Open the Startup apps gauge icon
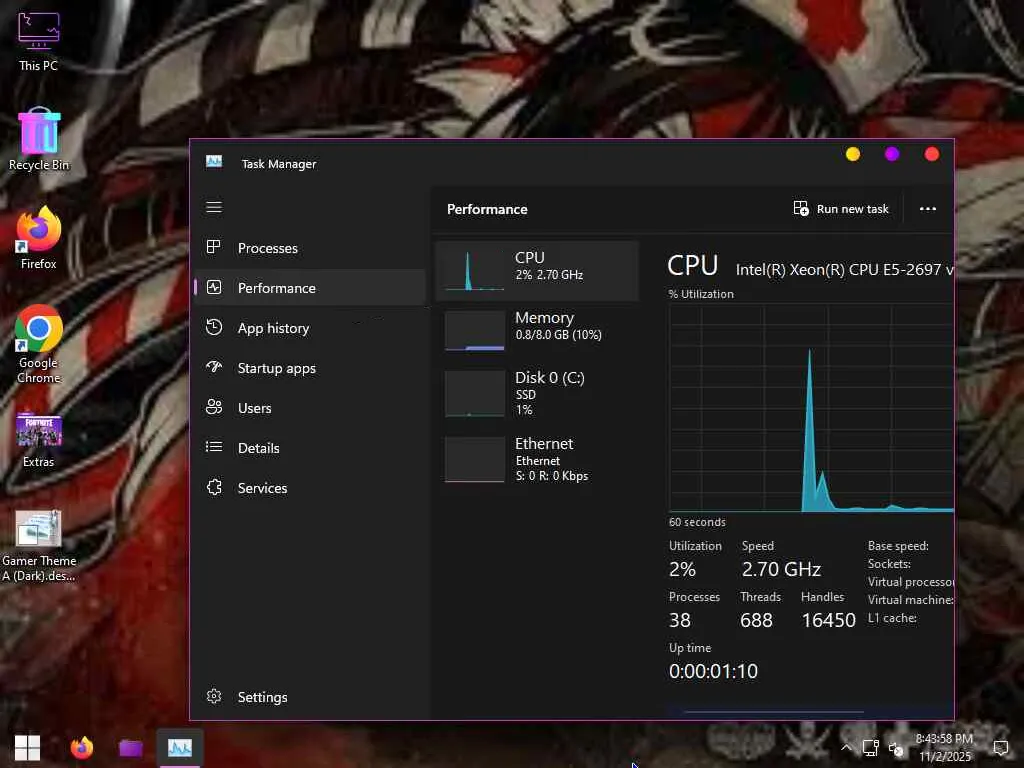This screenshot has width=1024, height=768. tap(214, 367)
